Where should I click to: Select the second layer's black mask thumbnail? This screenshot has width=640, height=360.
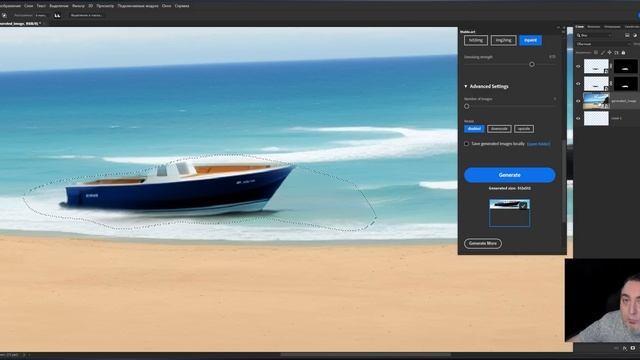point(625,84)
